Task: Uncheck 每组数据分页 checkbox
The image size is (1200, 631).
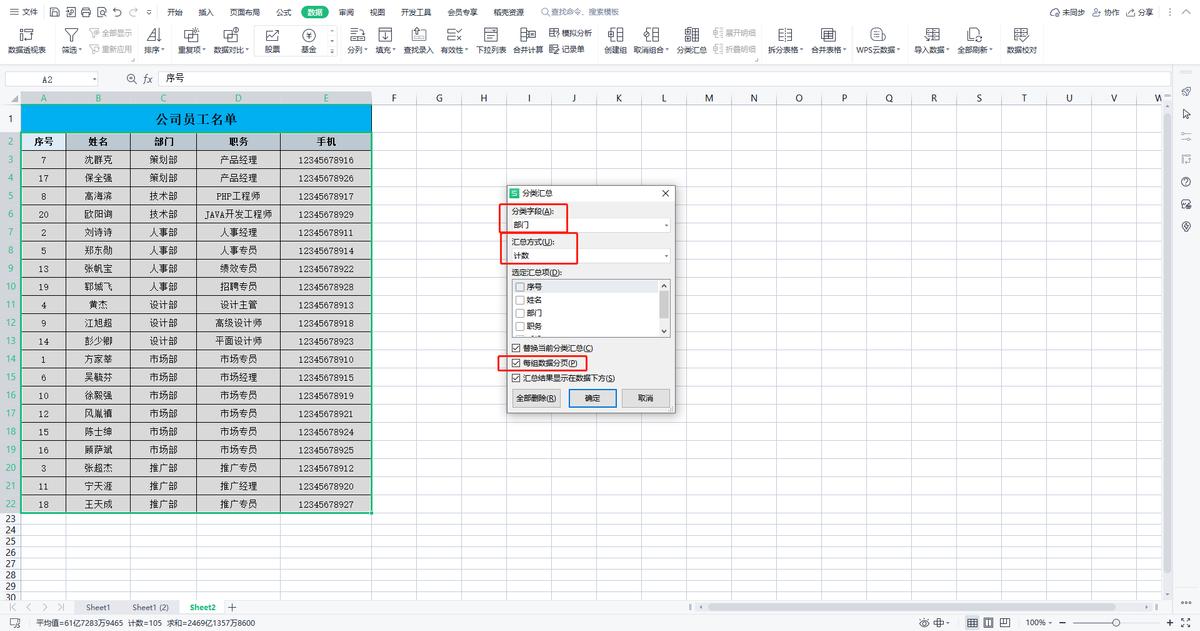Action: tap(516, 362)
